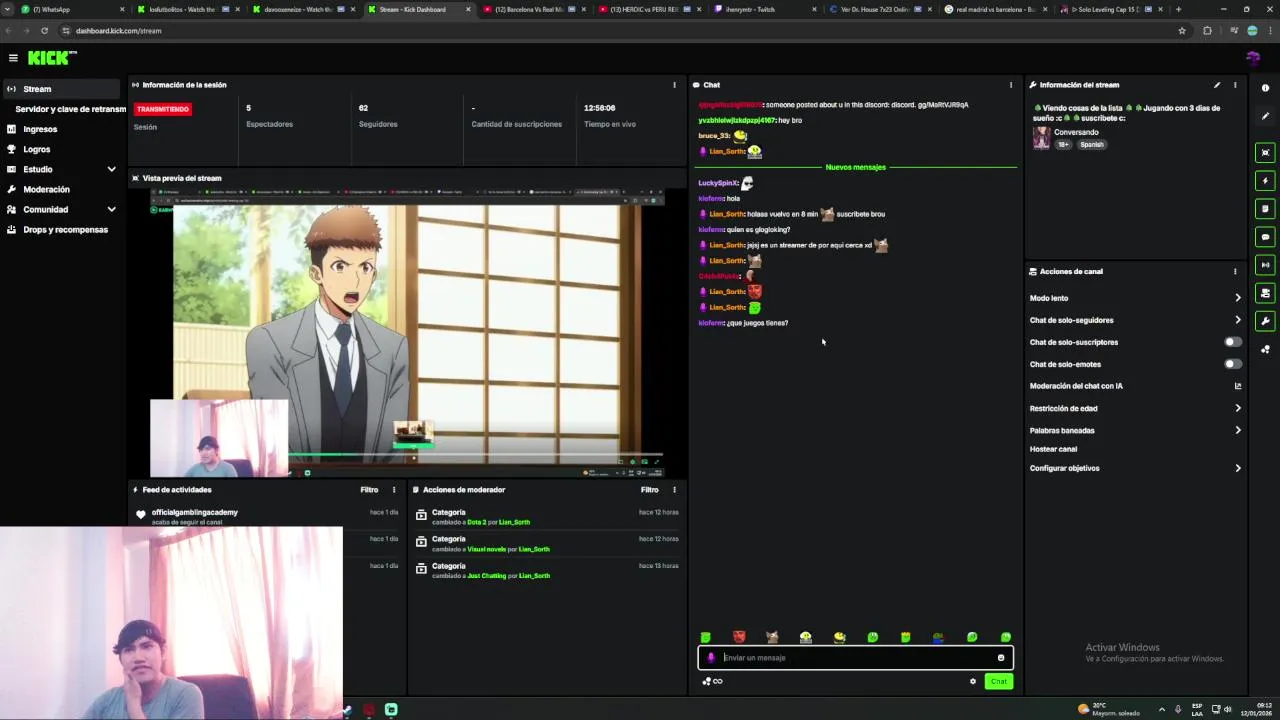Click the browser address bar

click(620, 31)
